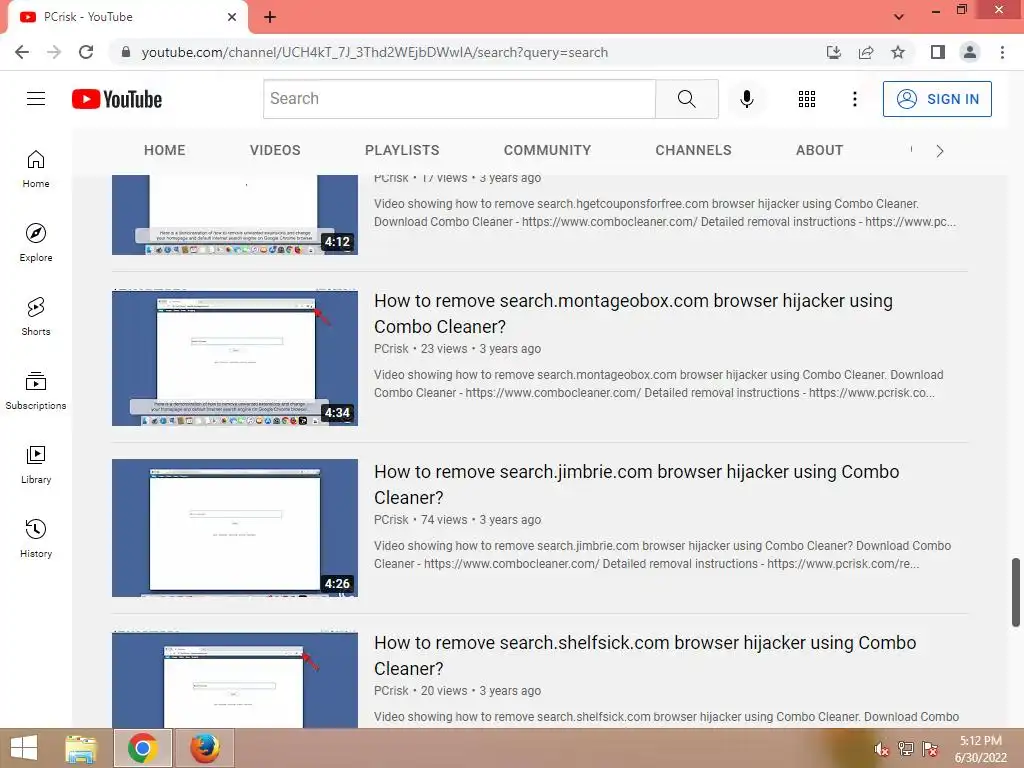
Task: Open the YouTube hamburger guide menu
Action: click(36, 99)
